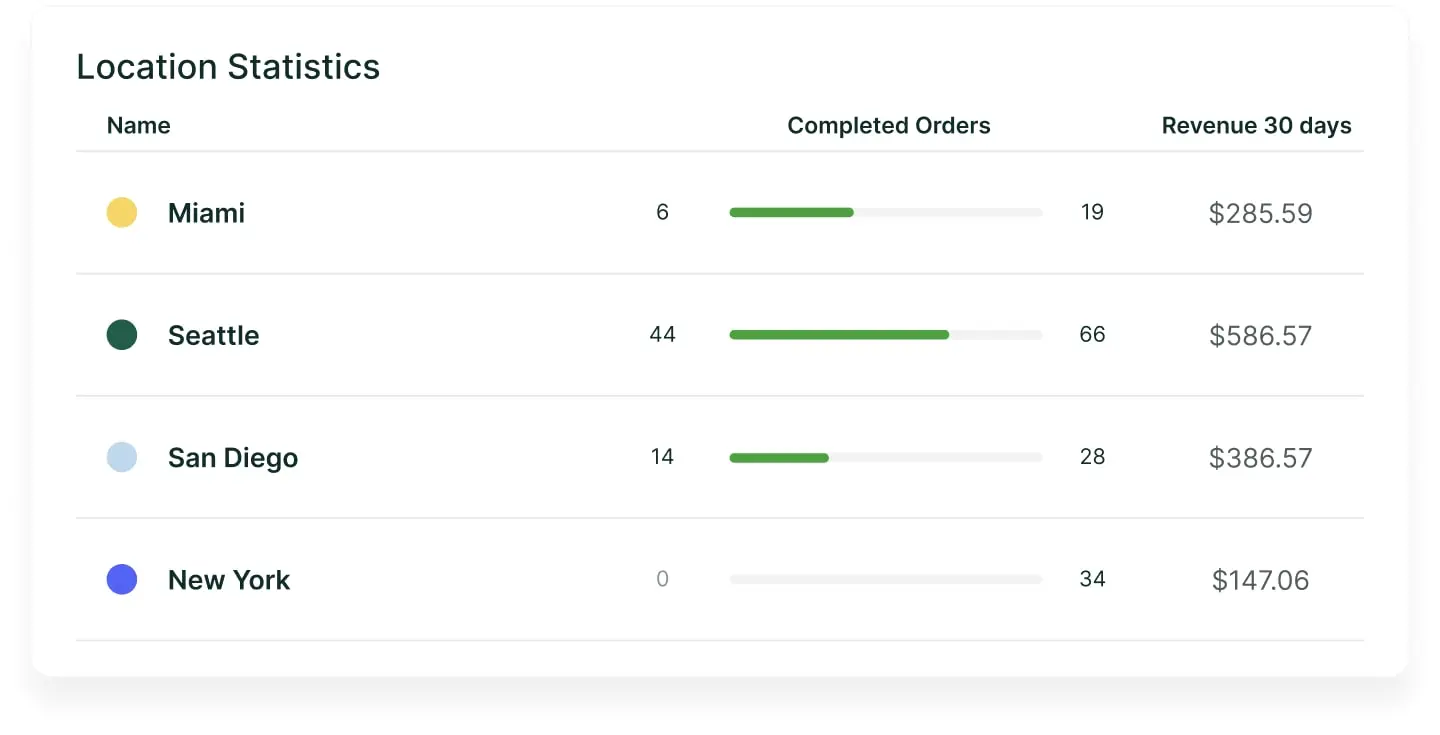Viewport: 1440px width, 735px height.
Task: Click New York's order total of 34
Action: (1092, 579)
